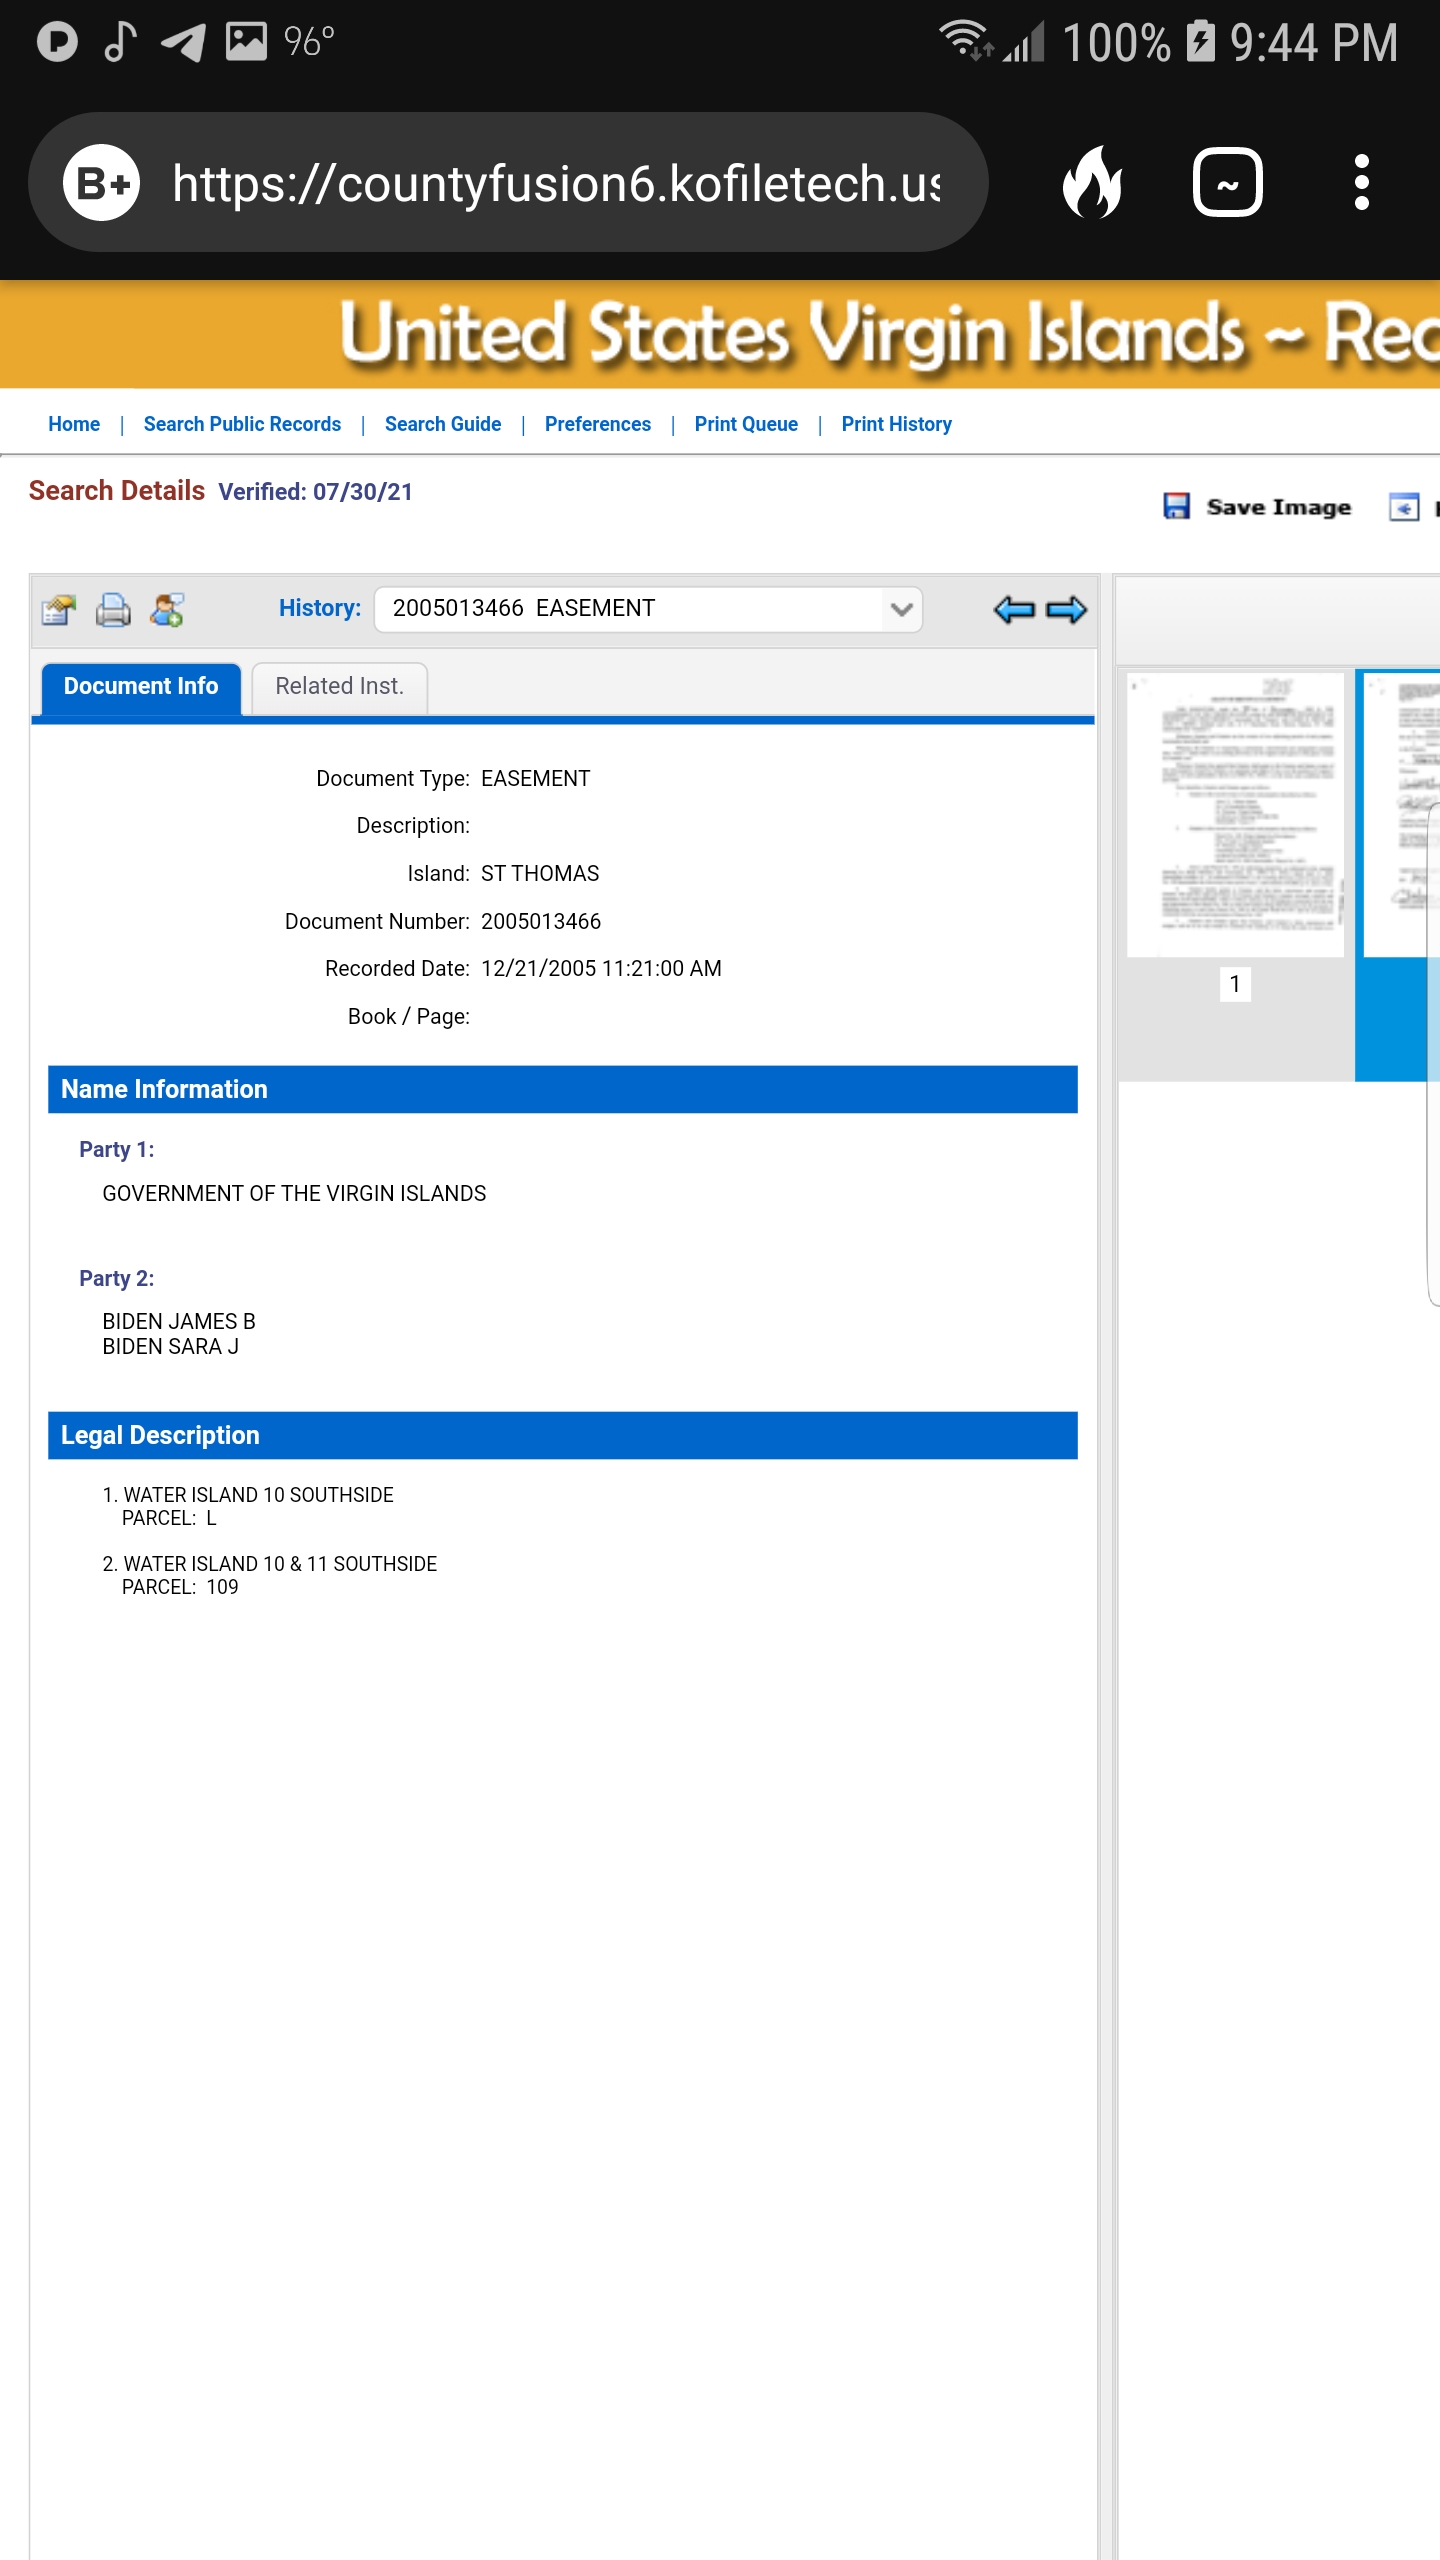Click the Save Image floppy disk icon
This screenshot has height=2560, width=1440.
pos(1176,506)
